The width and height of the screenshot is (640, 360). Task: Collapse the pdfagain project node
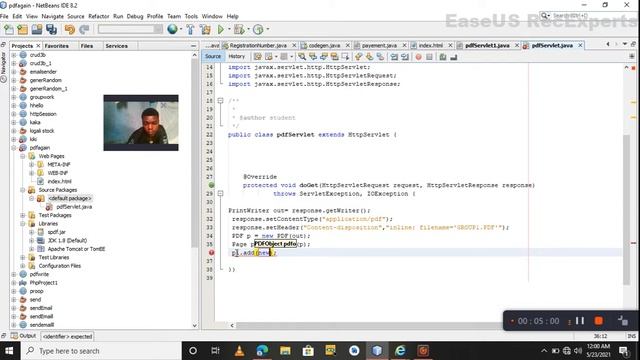tap(14, 148)
